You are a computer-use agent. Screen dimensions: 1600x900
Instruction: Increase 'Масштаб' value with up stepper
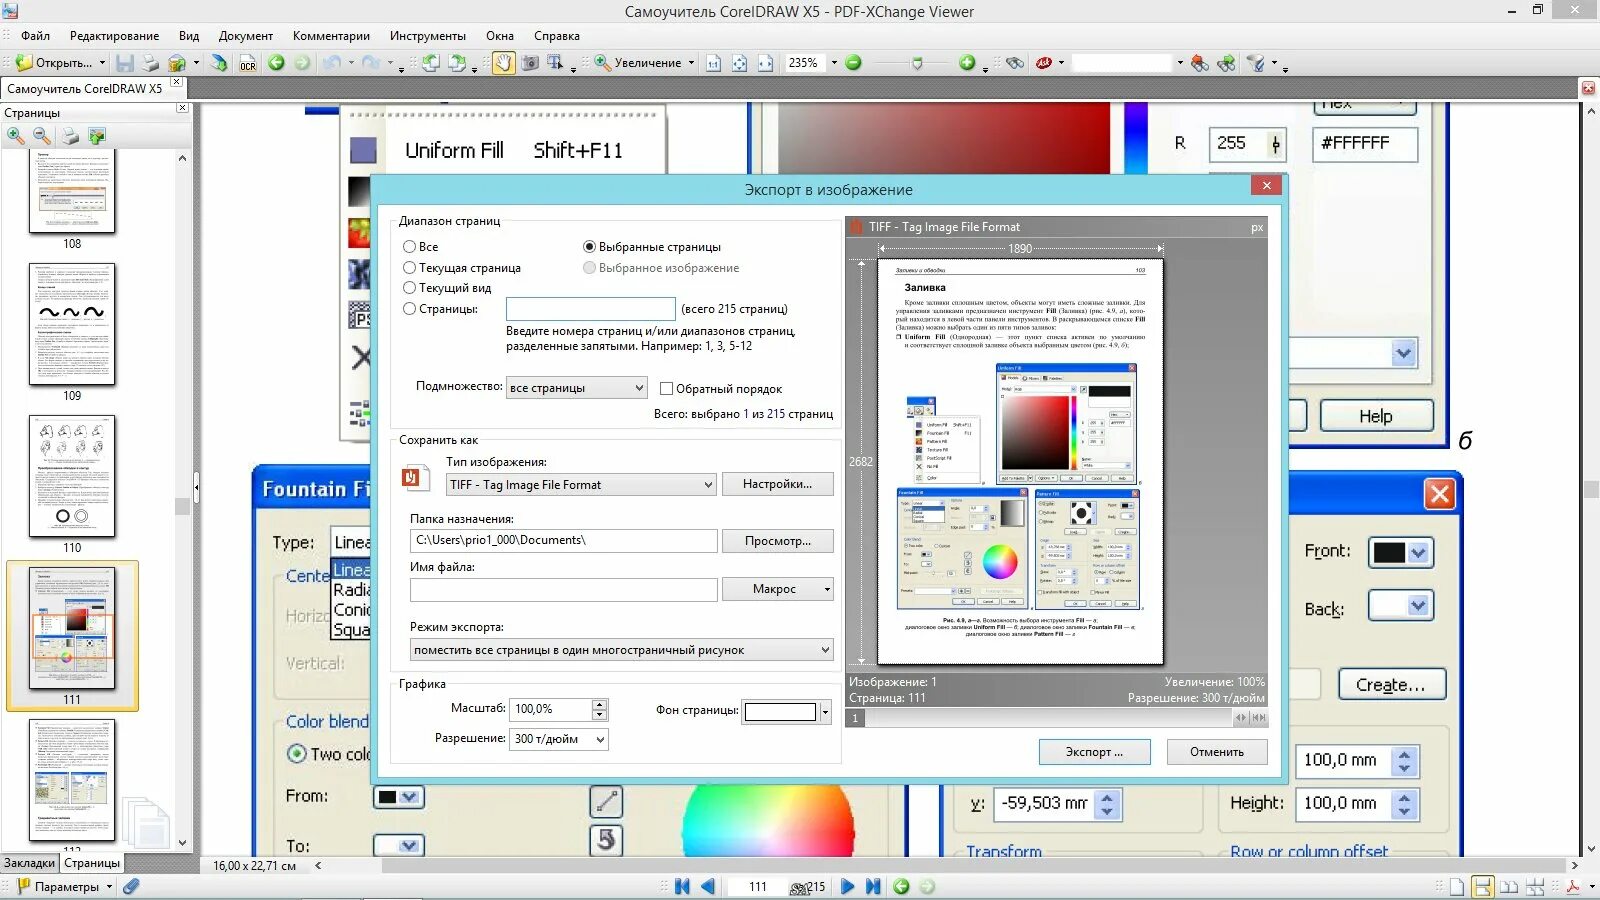point(599,704)
